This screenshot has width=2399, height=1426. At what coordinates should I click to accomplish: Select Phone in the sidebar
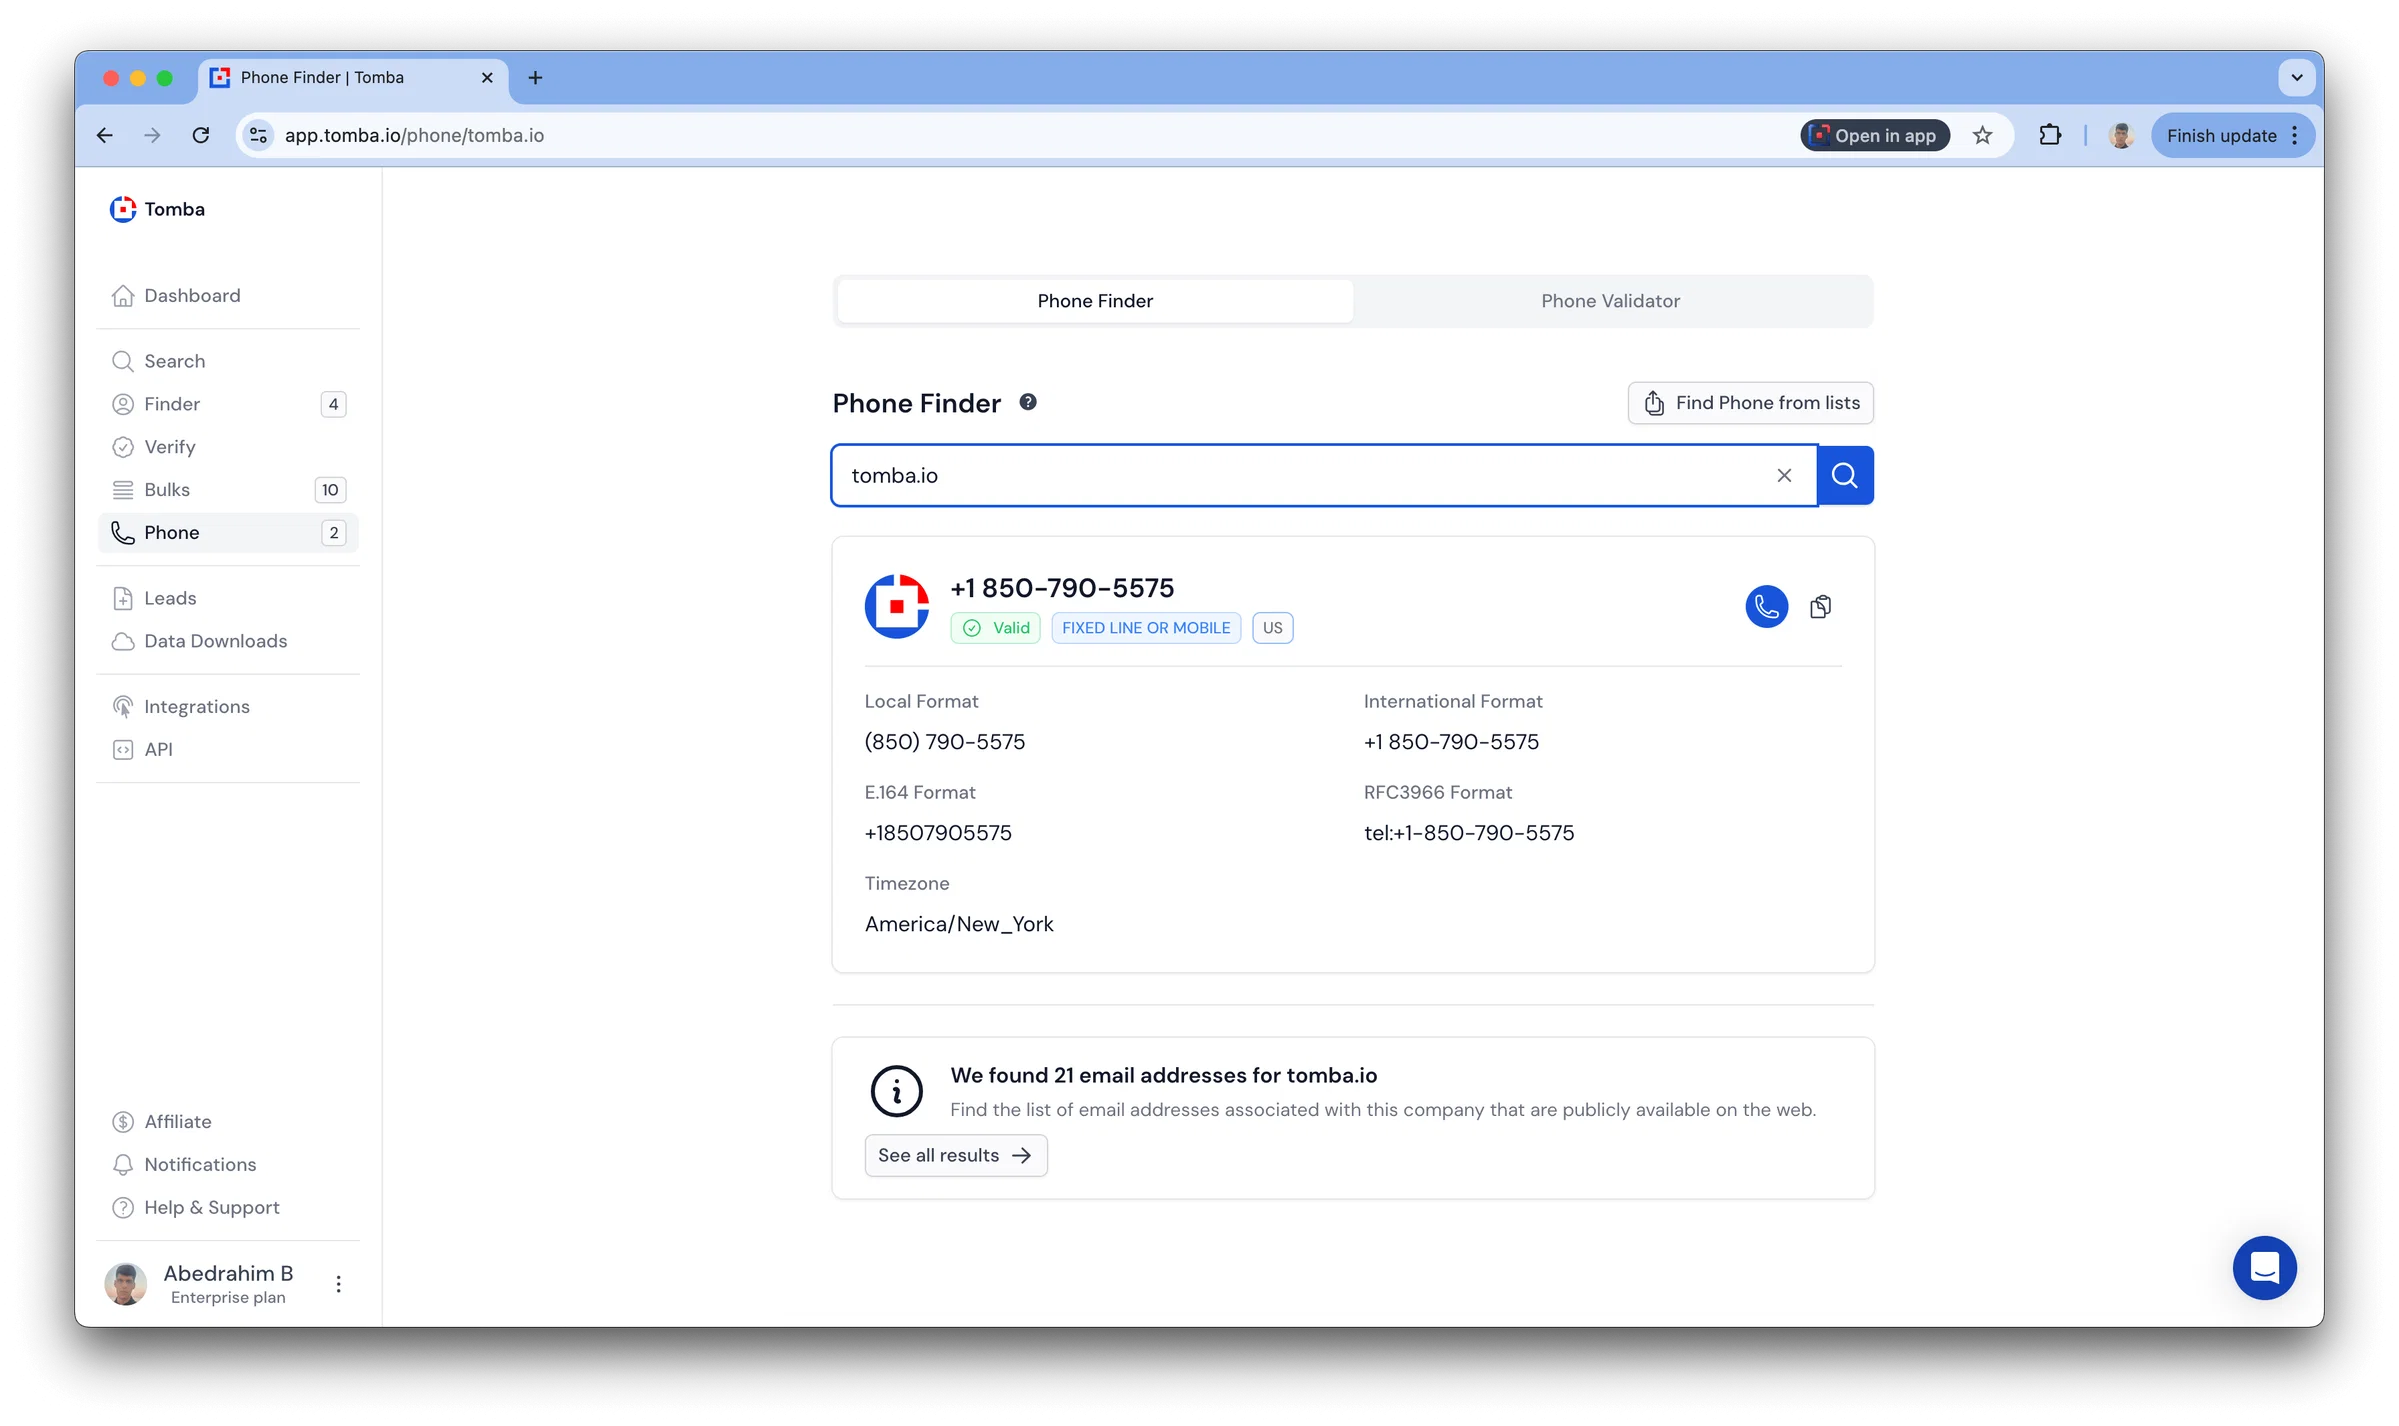pyautogui.click(x=228, y=533)
